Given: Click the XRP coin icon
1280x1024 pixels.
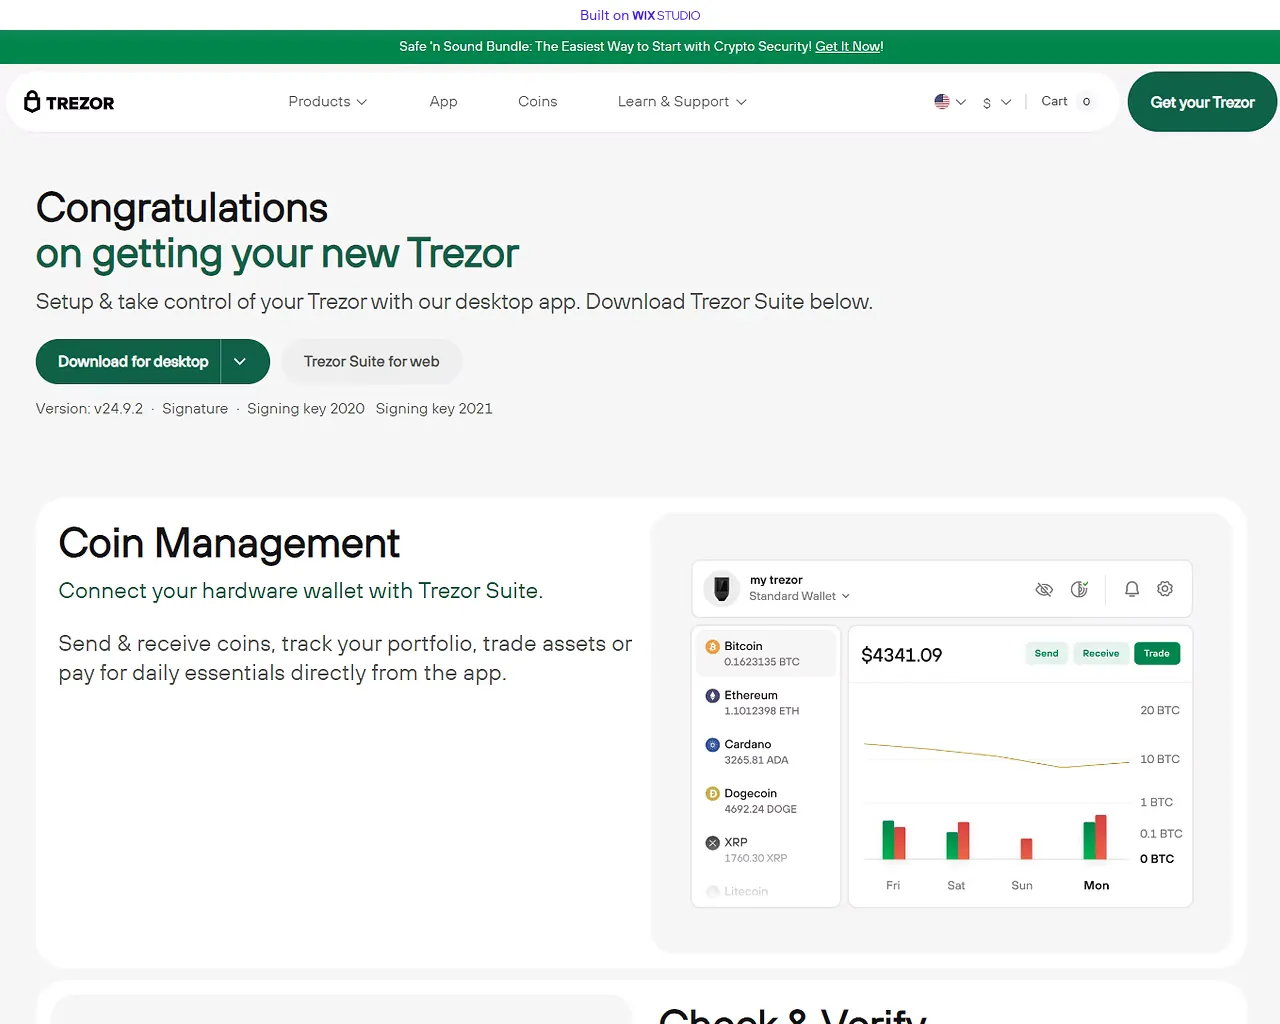Looking at the screenshot, I should [x=713, y=843].
